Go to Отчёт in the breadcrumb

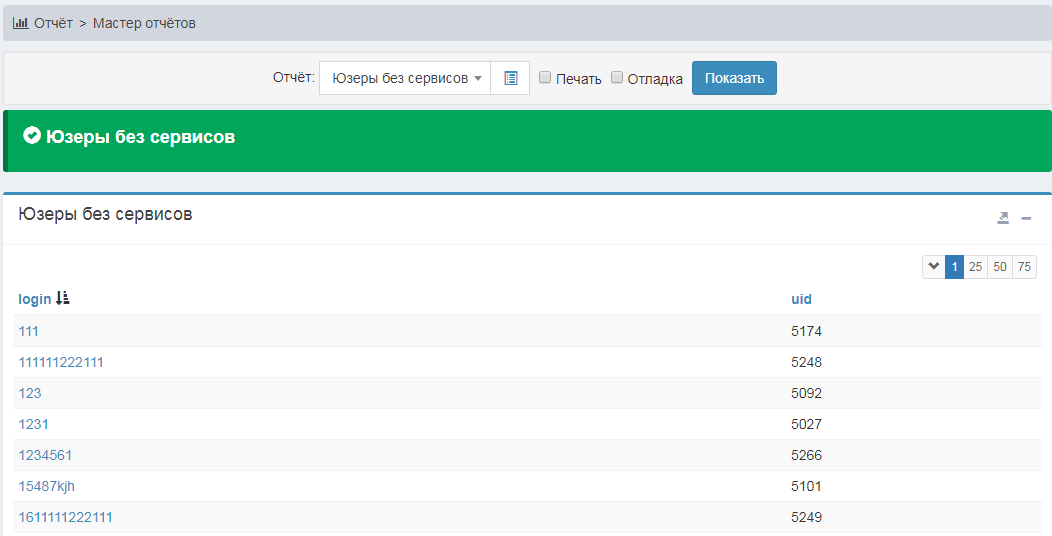[x=53, y=23]
